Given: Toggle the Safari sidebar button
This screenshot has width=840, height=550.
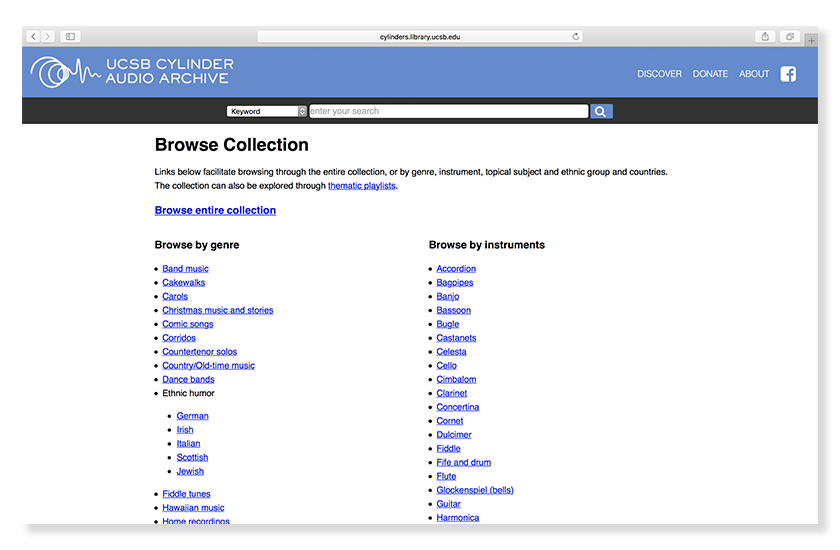Looking at the screenshot, I should tap(70, 37).
